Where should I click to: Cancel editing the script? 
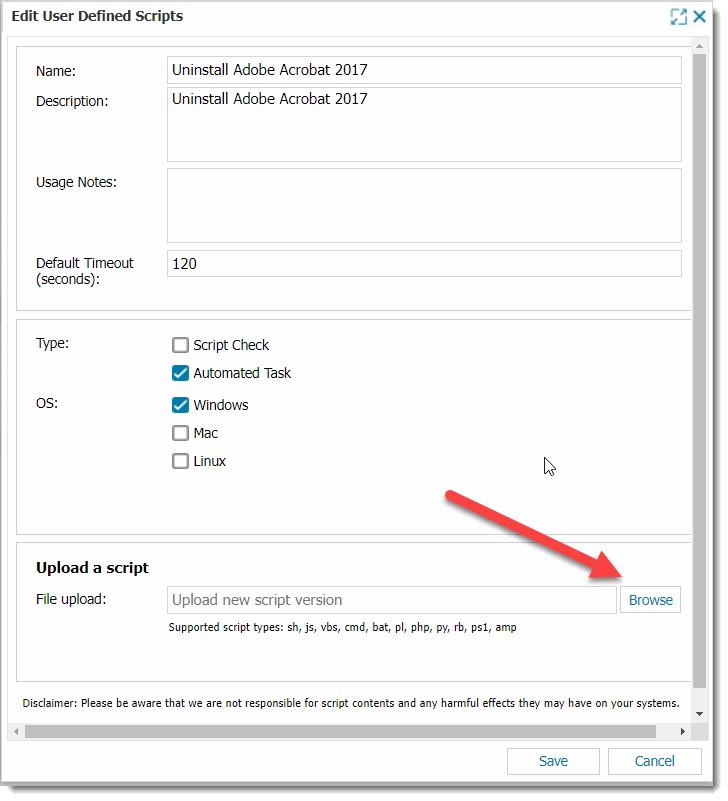[655, 761]
